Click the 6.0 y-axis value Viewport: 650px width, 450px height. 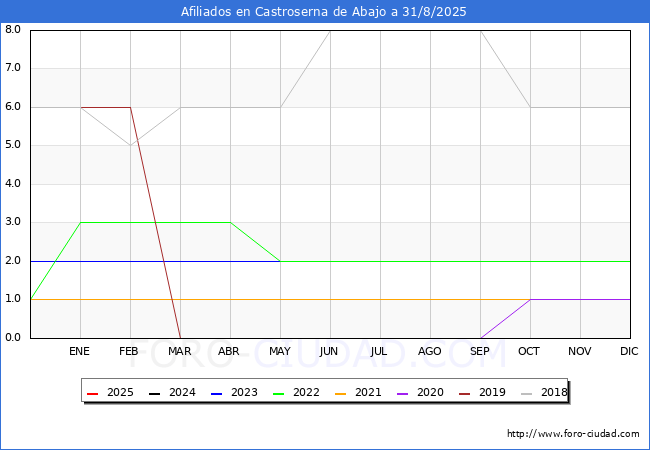(x=13, y=106)
